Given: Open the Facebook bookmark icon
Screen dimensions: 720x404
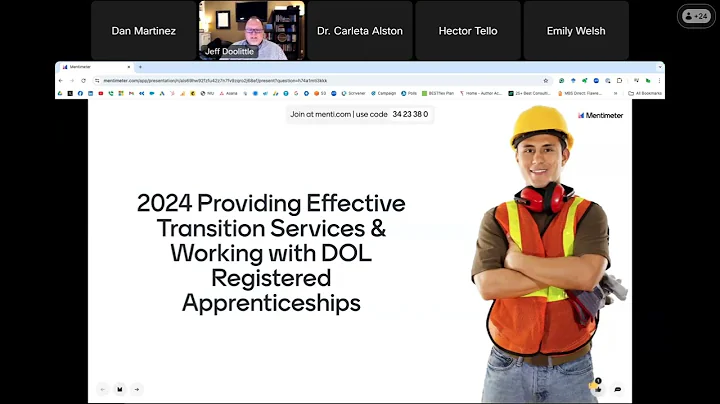Looking at the screenshot, I should coord(80,93).
